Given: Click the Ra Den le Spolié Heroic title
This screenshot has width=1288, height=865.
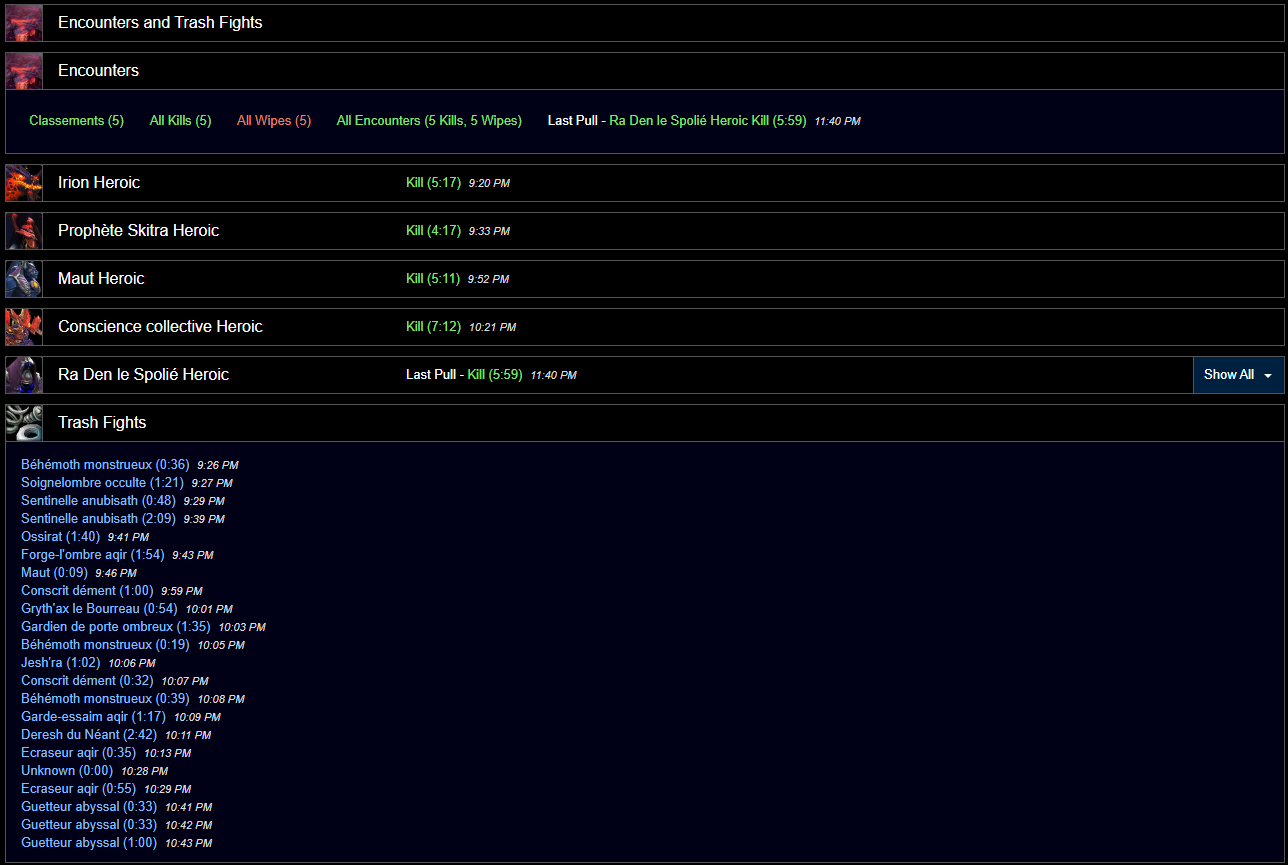Looking at the screenshot, I should click(x=143, y=375).
